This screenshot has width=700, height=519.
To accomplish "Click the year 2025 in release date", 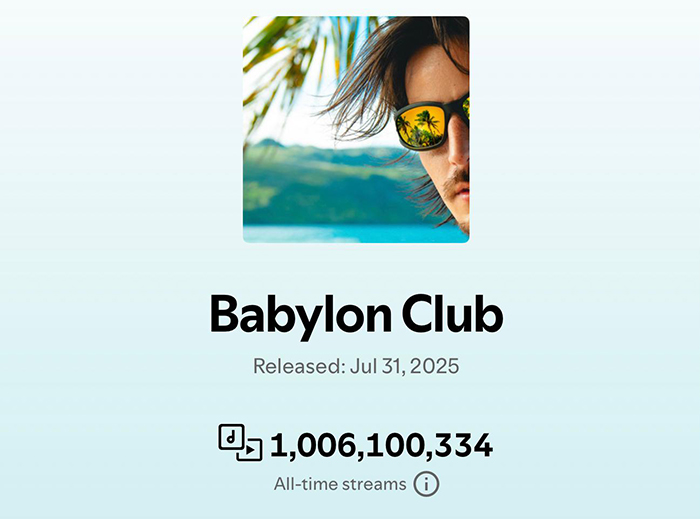I will (x=434, y=366).
